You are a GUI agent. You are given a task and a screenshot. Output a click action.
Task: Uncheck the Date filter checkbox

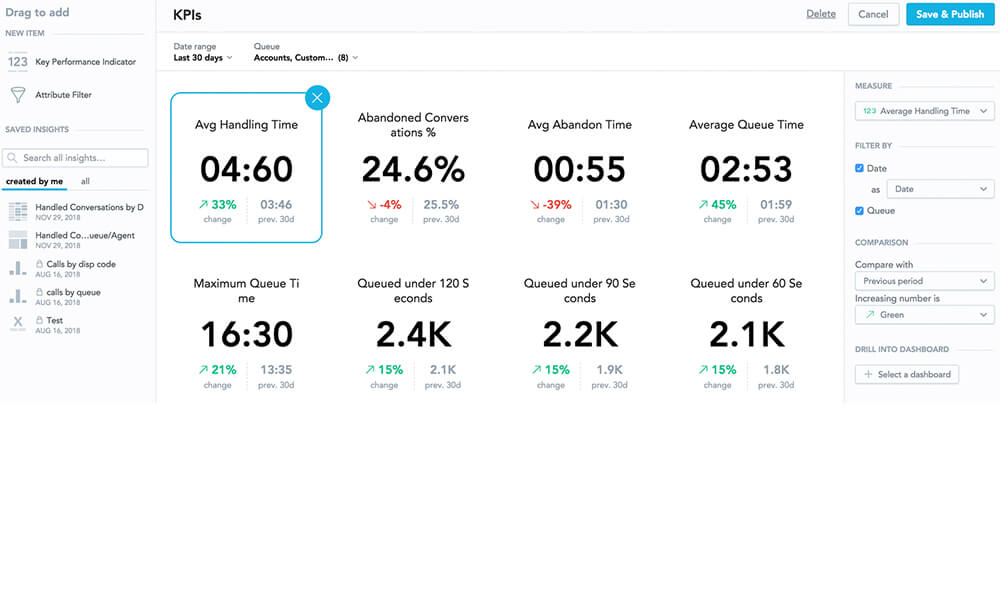tap(860, 168)
